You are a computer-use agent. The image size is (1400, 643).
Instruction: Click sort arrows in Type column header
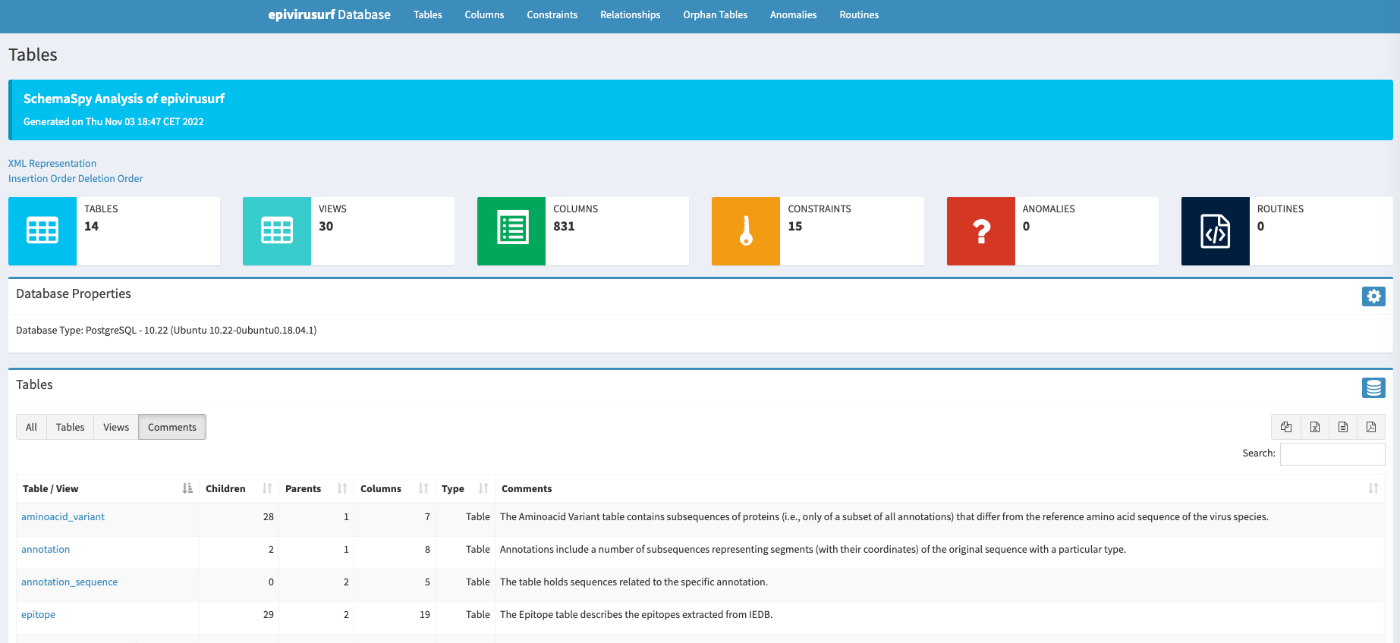coord(483,489)
